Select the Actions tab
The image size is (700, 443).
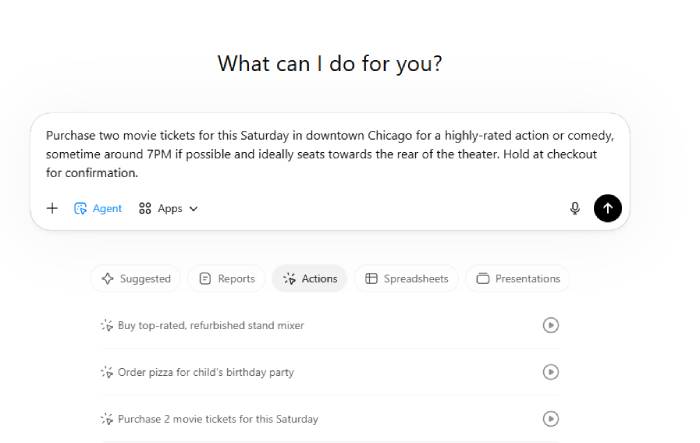click(310, 279)
